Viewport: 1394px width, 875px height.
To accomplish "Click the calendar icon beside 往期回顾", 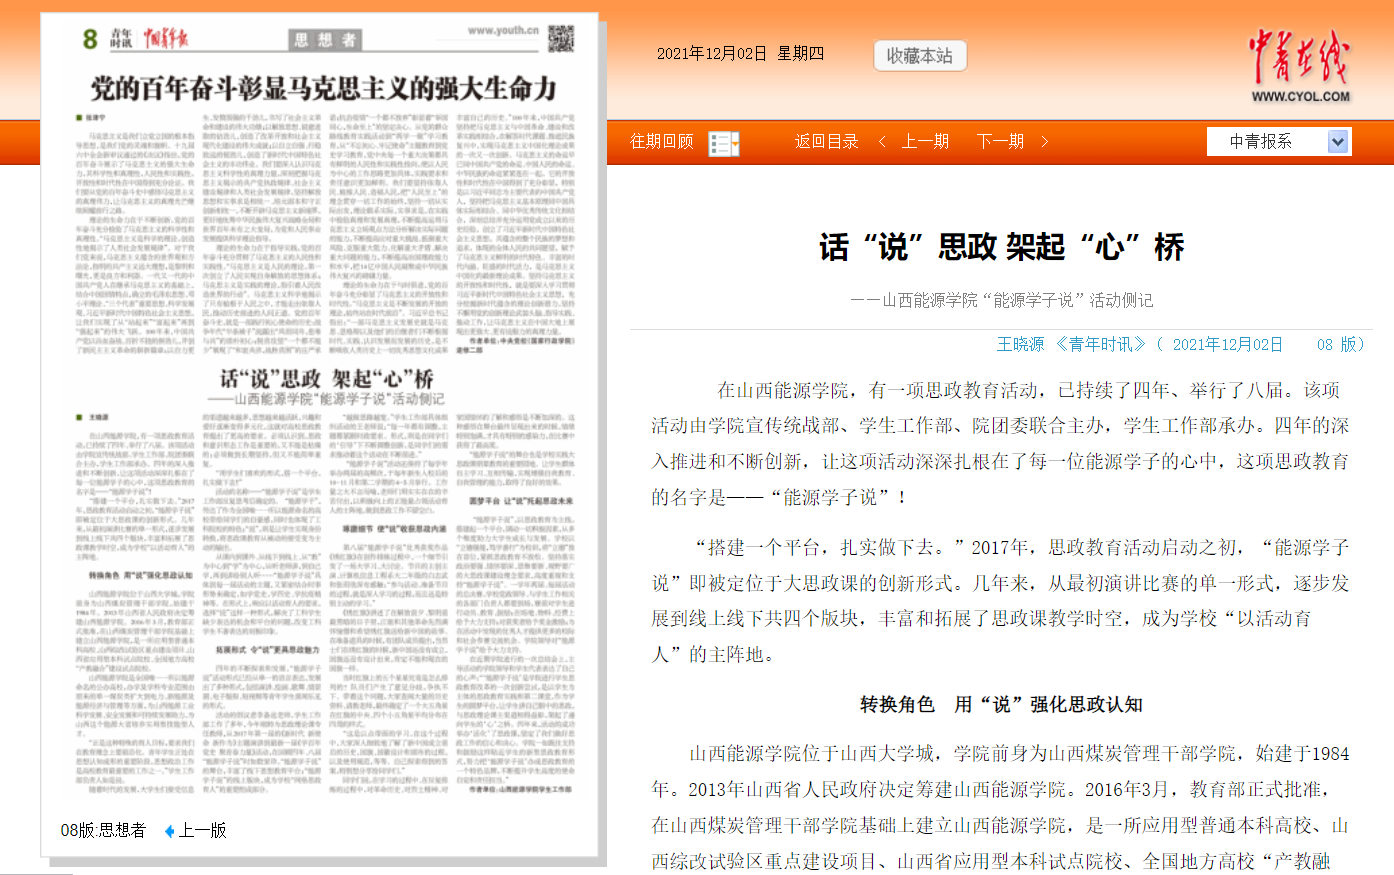I will (723, 143).
